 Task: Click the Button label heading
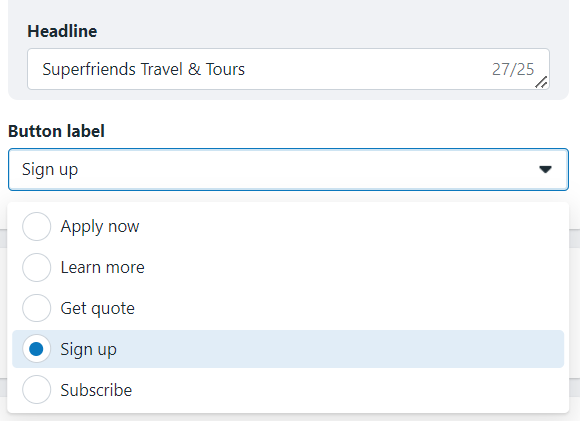[x=57, y=131]
